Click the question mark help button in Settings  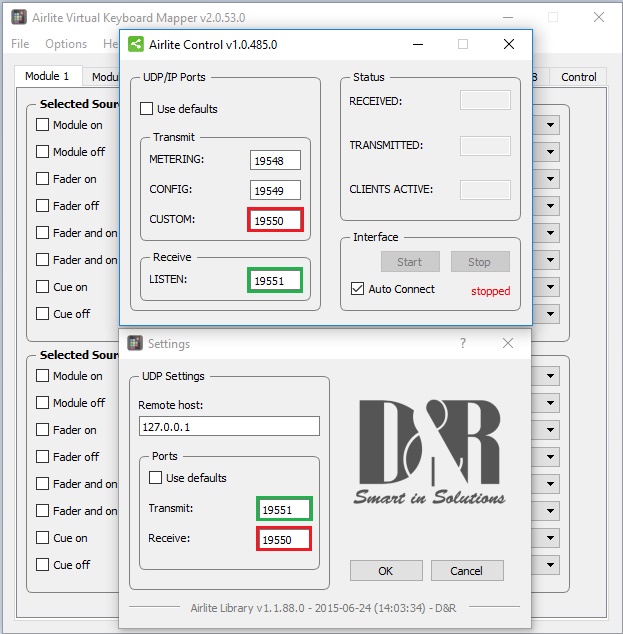coord(463,343)
